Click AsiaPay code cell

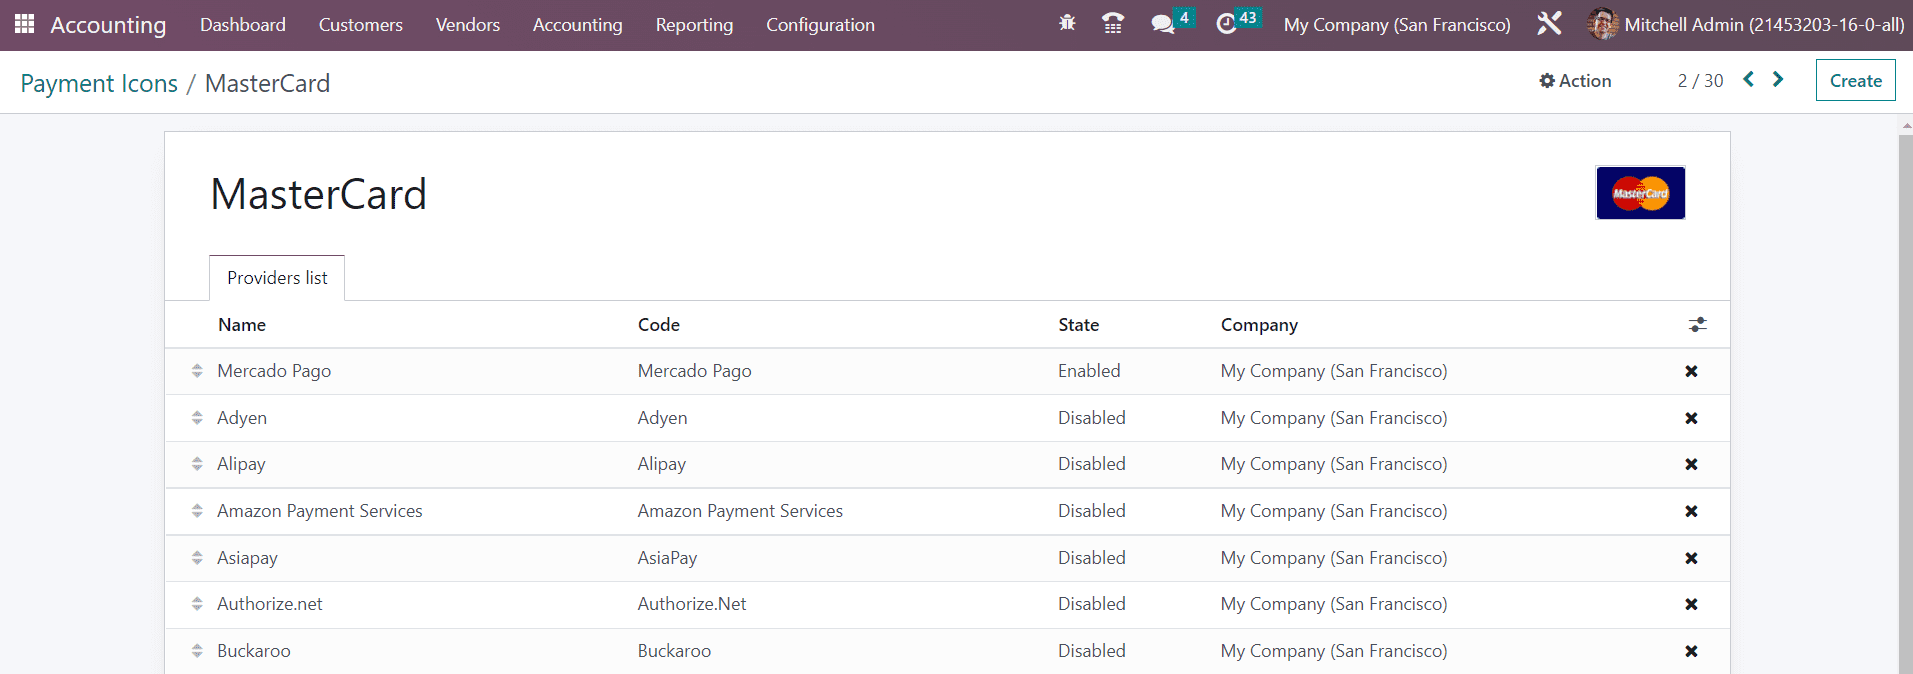pos(667,558)
